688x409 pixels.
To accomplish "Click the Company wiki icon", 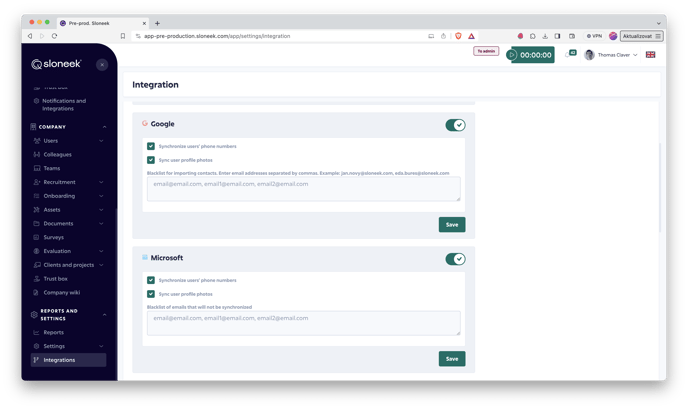I will click(x=37, y=293).
